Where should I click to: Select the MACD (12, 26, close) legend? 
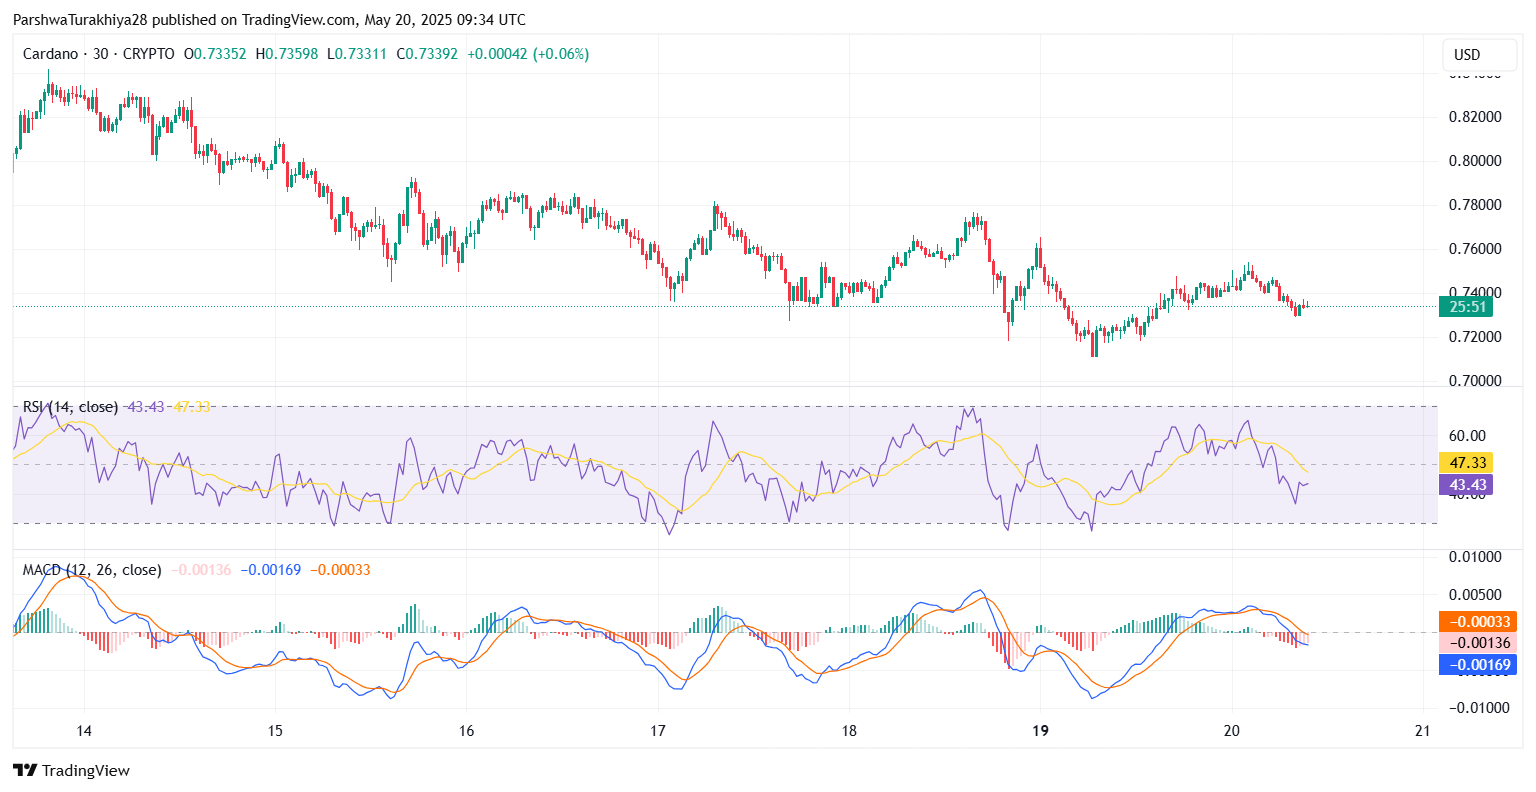pyautogui.click(x=92, y=570)
